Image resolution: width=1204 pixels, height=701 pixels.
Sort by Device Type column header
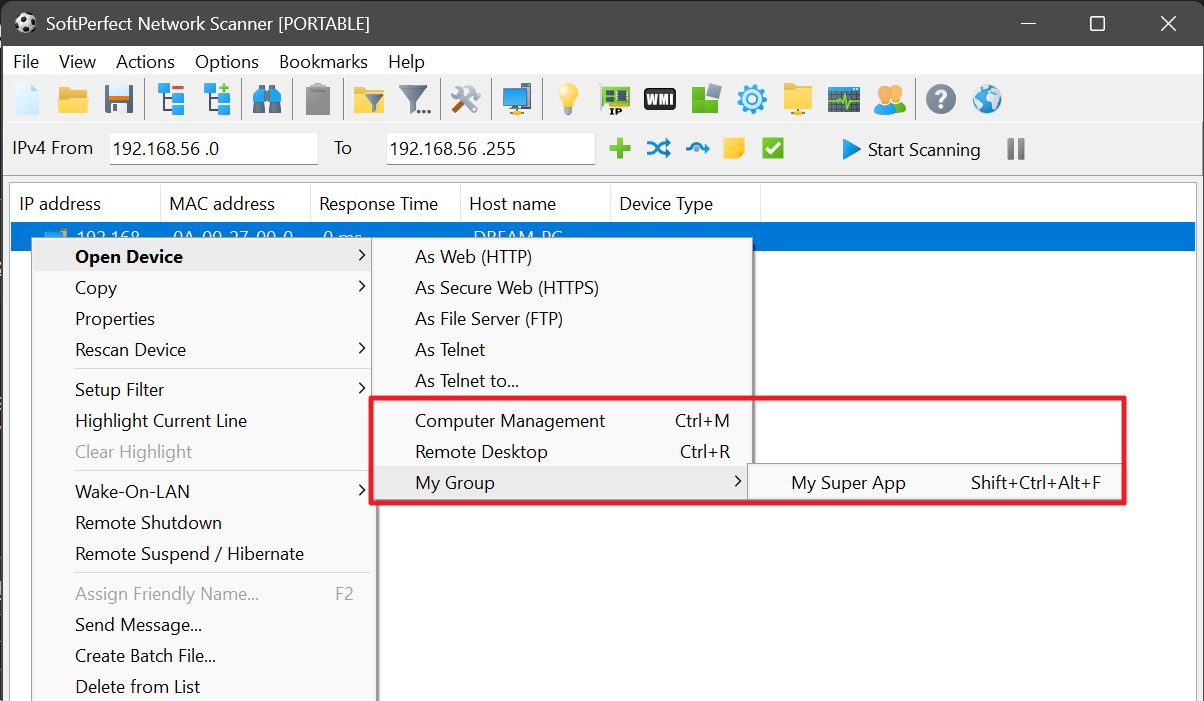(x=685, y=204)
